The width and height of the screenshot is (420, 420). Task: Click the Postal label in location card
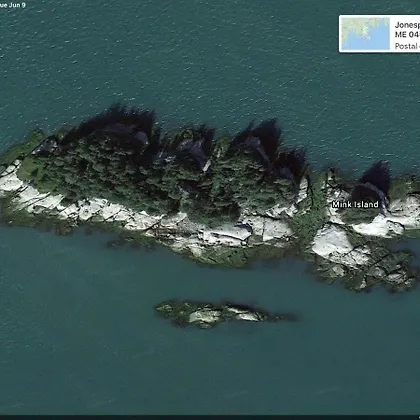tap(407, 46)
